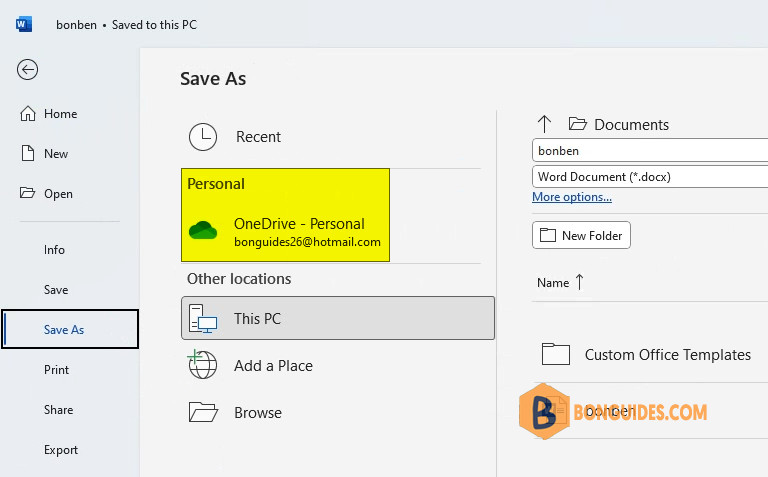Screen dimensions: 768x477
Task: Open the Share section
Action: tap(58, 410)
